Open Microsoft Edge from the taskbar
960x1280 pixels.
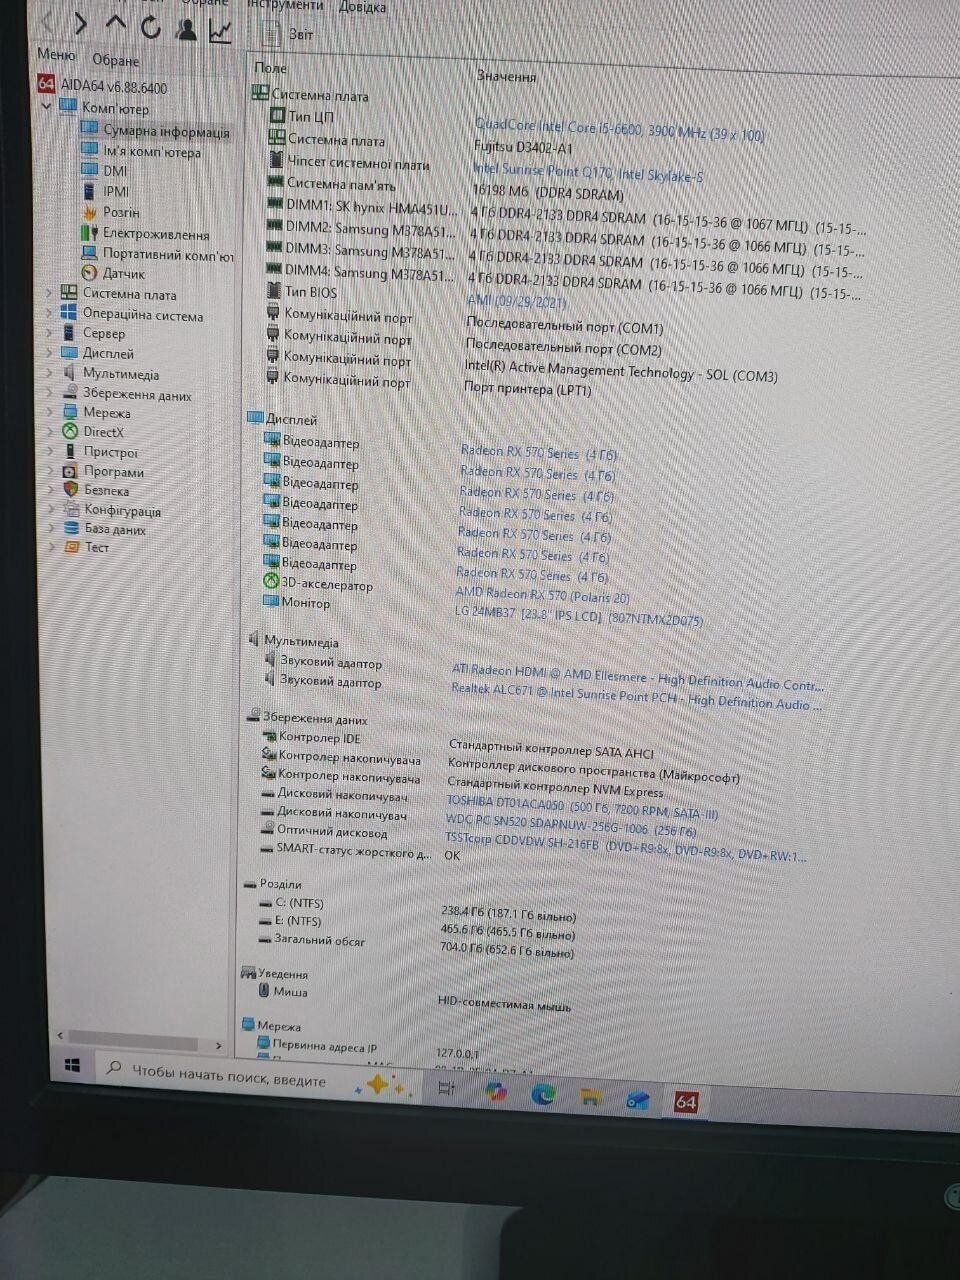[543, 1095]
